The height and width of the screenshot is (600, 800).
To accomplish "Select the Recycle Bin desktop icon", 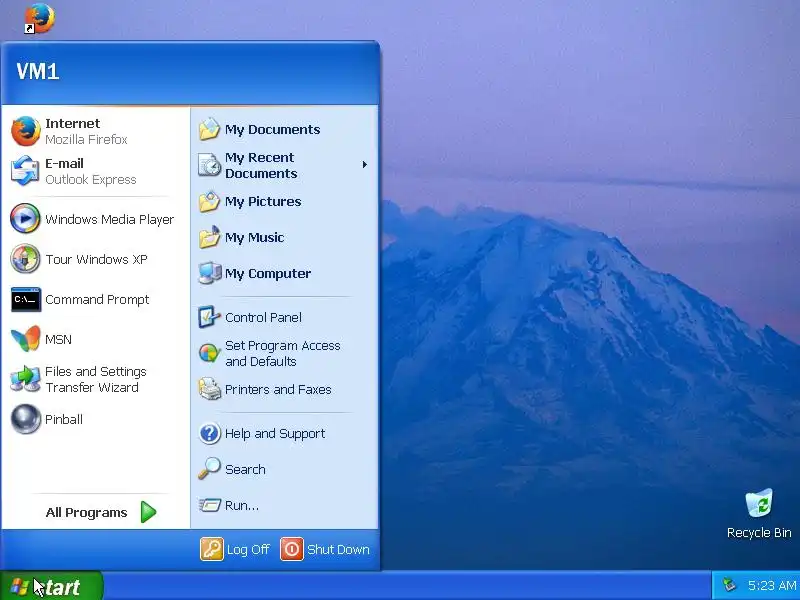I will (759, 504).
